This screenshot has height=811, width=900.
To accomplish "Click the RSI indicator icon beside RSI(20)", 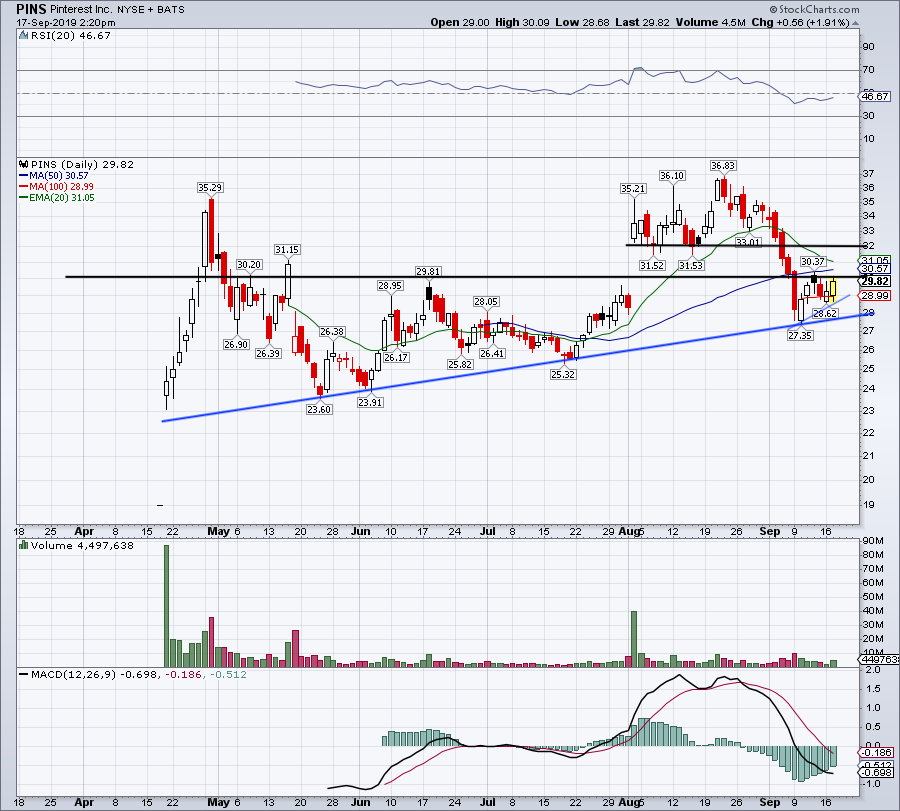I will 23,36.
